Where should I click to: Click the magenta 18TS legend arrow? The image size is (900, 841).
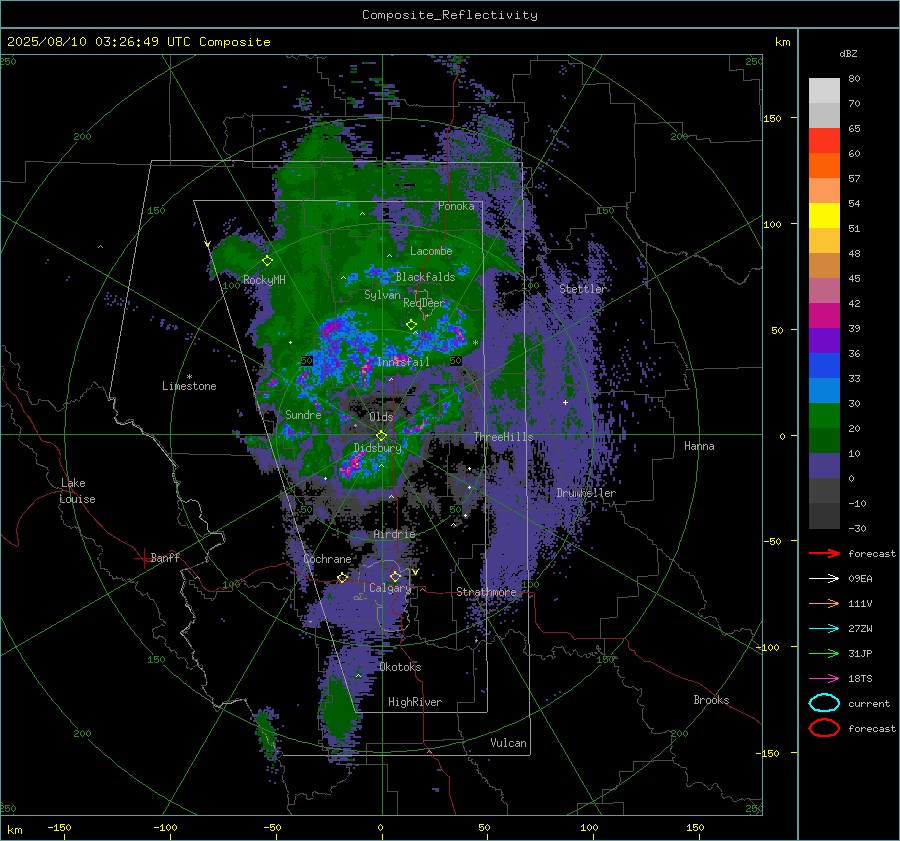pos(824,679)
